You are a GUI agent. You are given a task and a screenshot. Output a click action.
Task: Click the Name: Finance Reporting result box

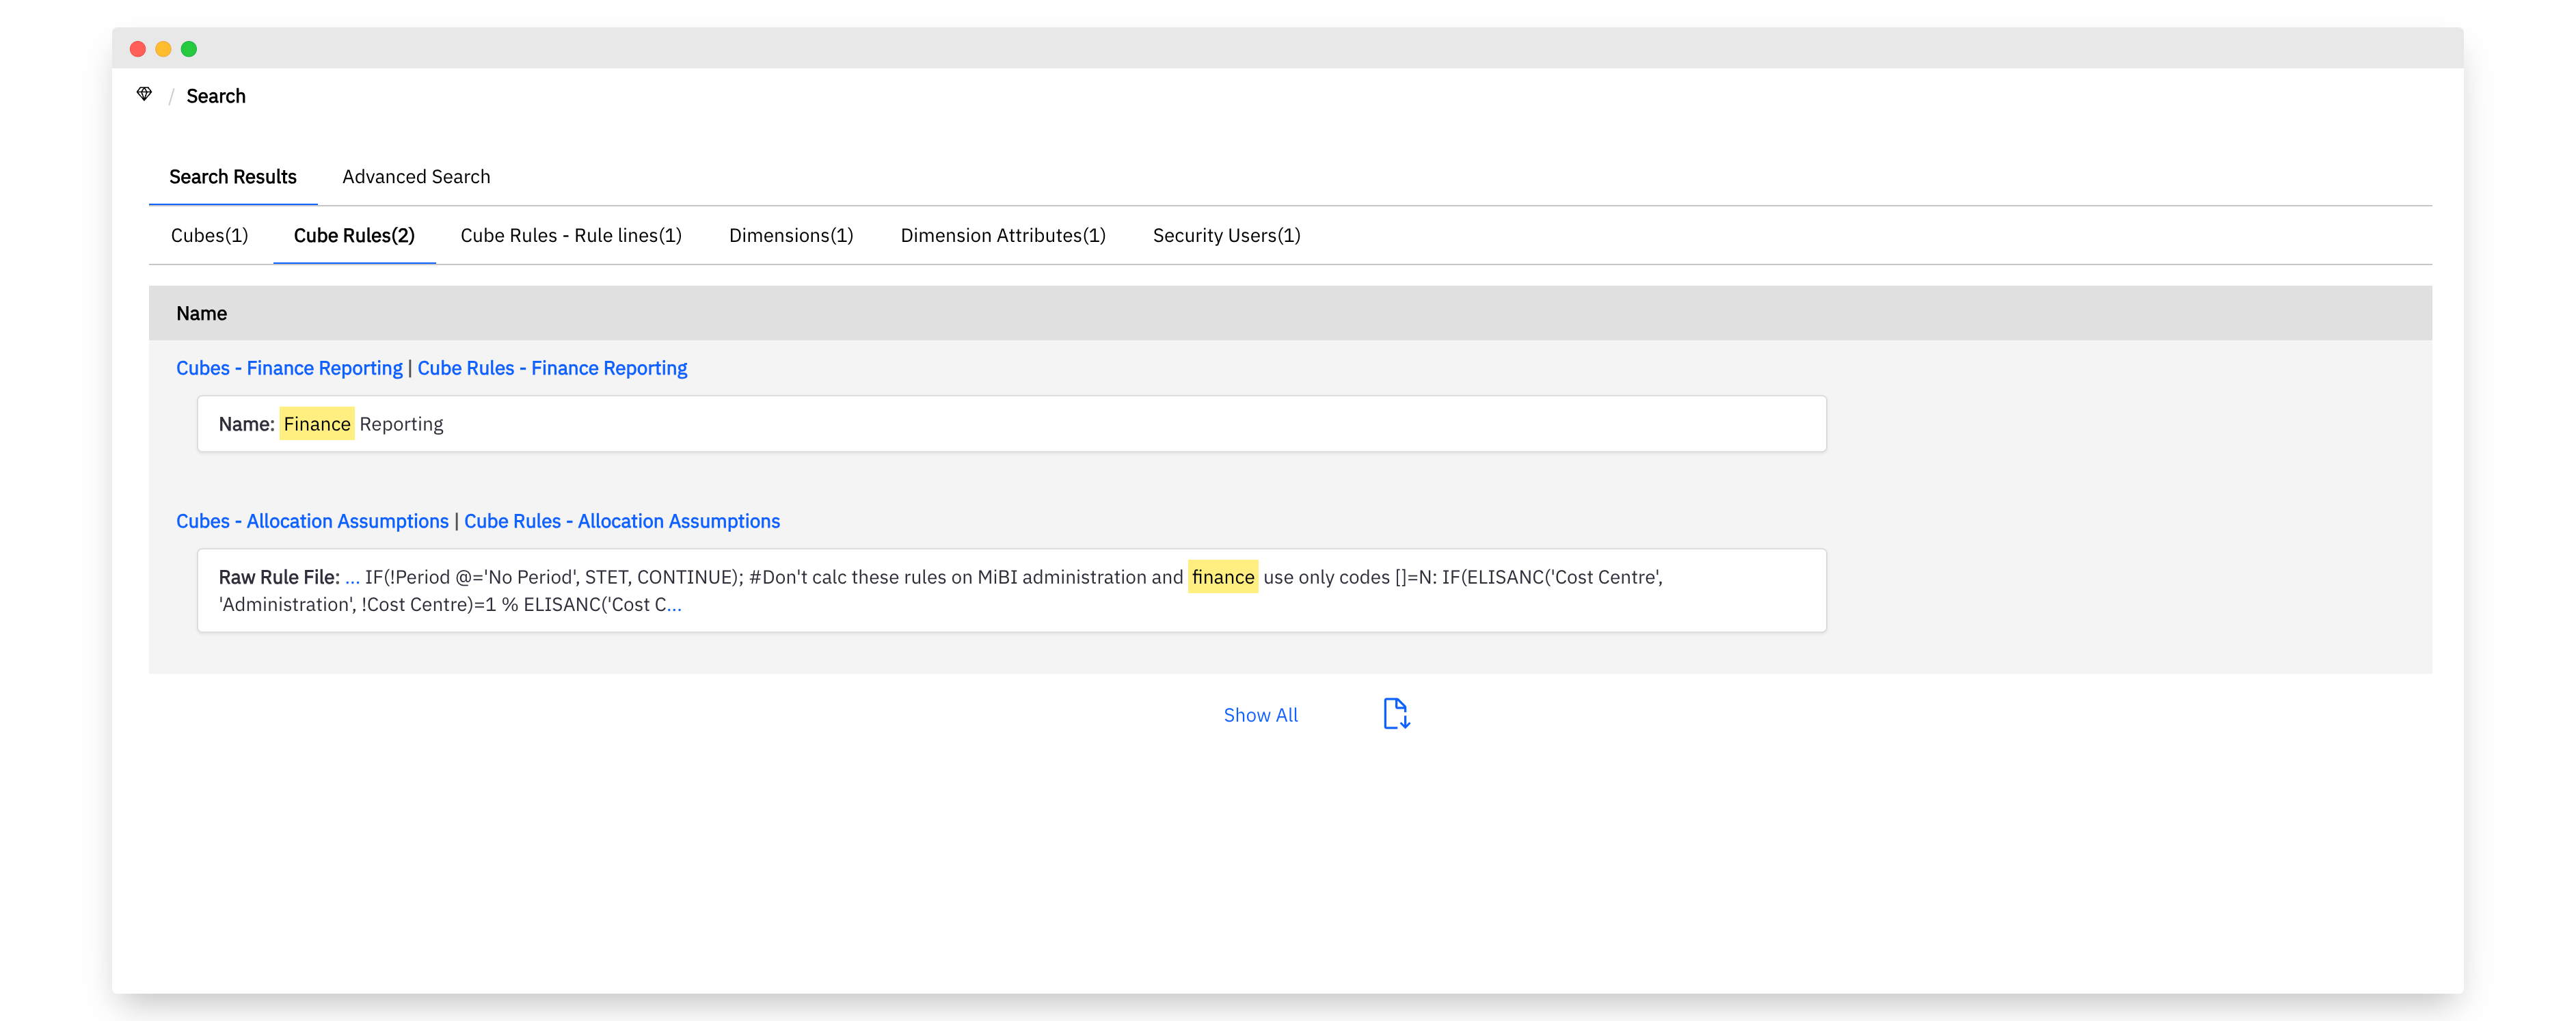(x=1011, y=424)
